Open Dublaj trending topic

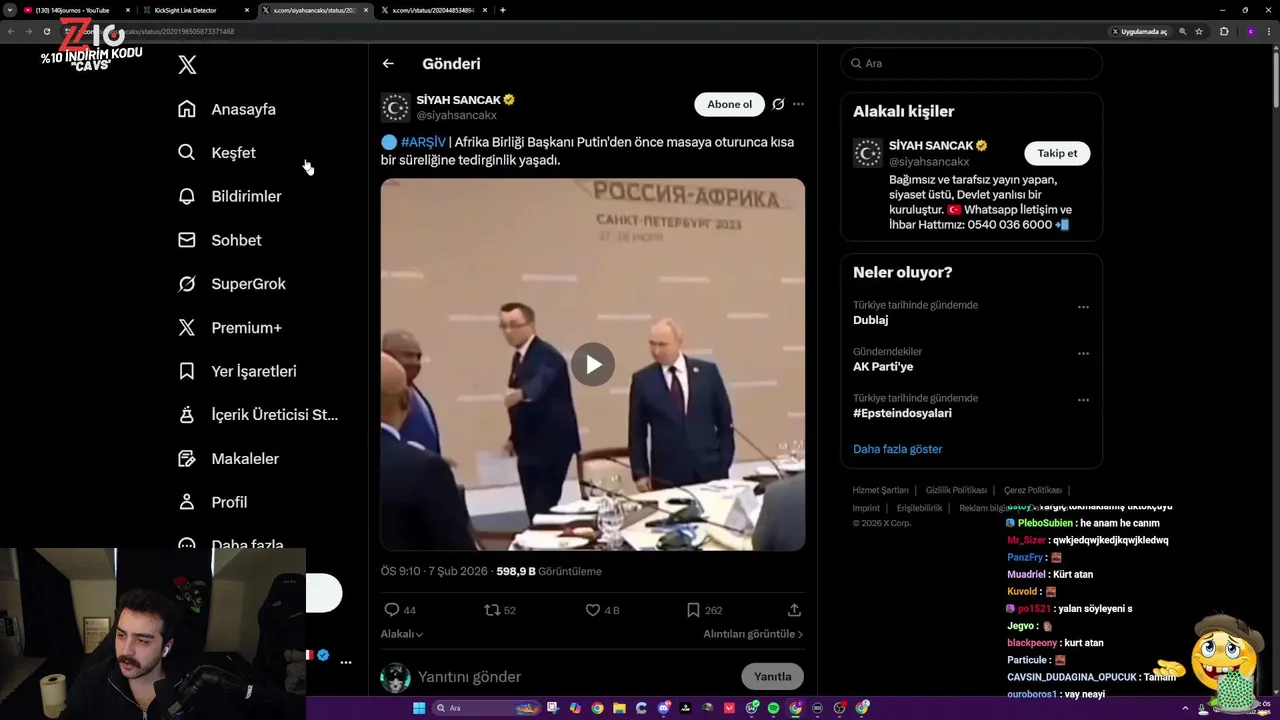[x=870, y=320]
